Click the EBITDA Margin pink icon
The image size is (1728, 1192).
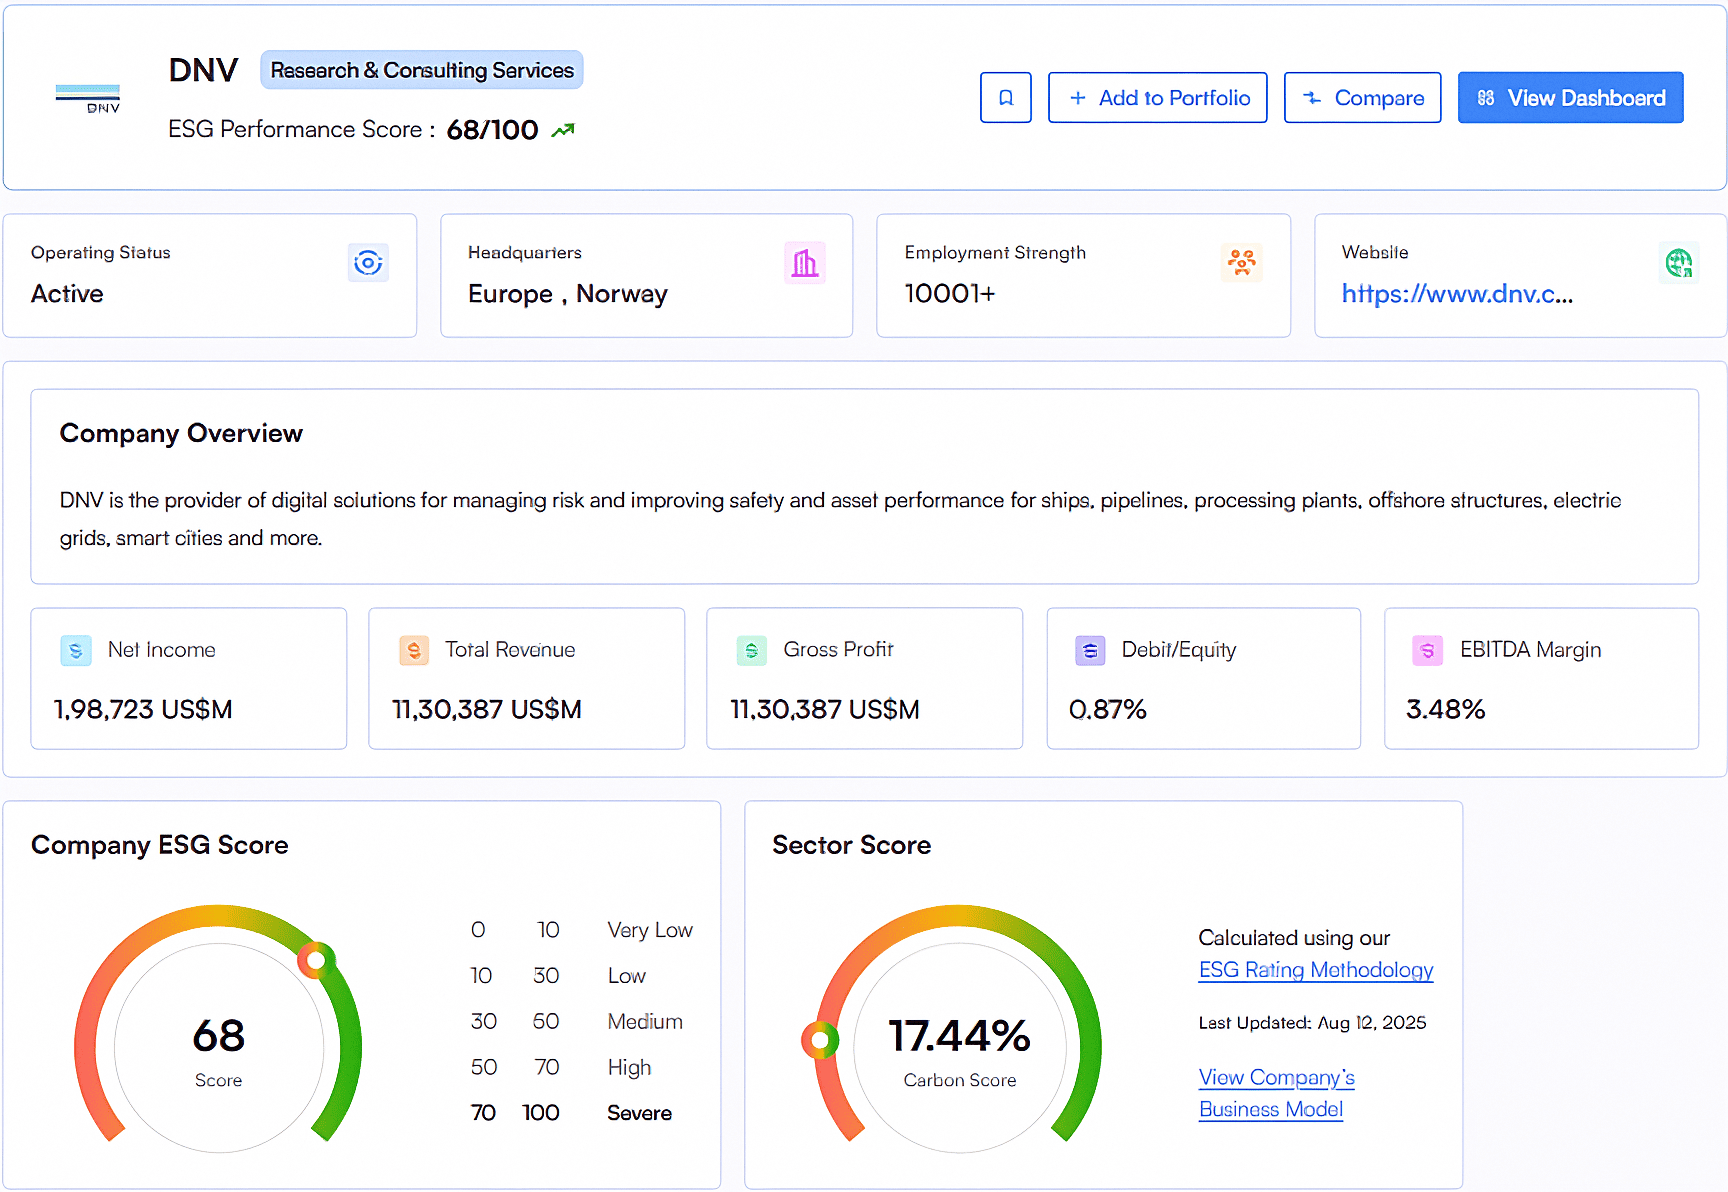(1428, 651)
